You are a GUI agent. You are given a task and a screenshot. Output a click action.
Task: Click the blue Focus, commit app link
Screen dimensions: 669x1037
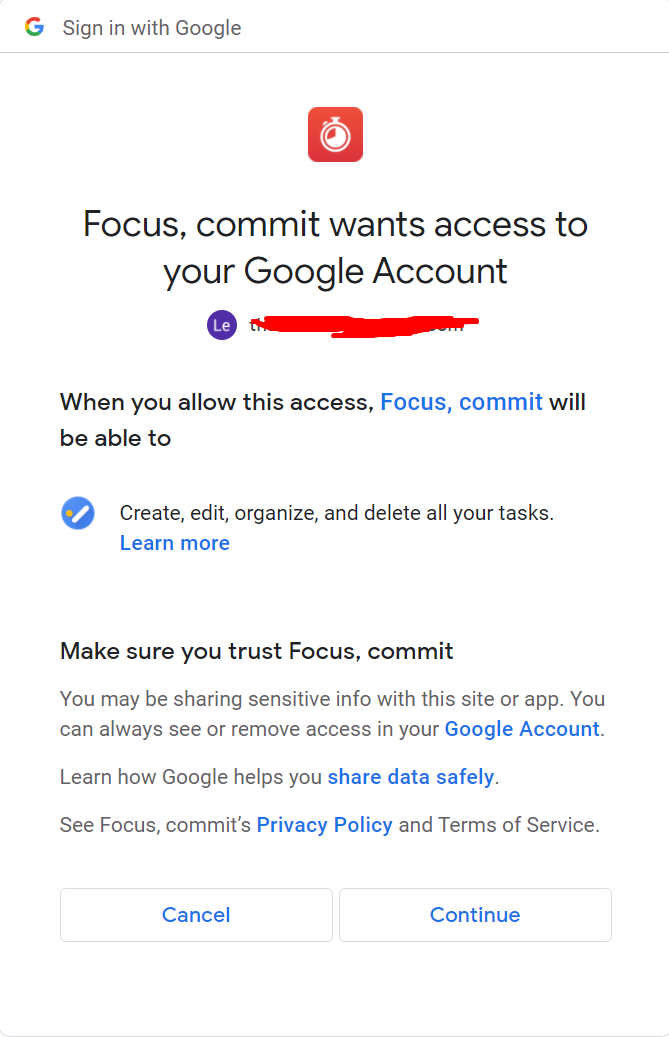pos(461,402)
